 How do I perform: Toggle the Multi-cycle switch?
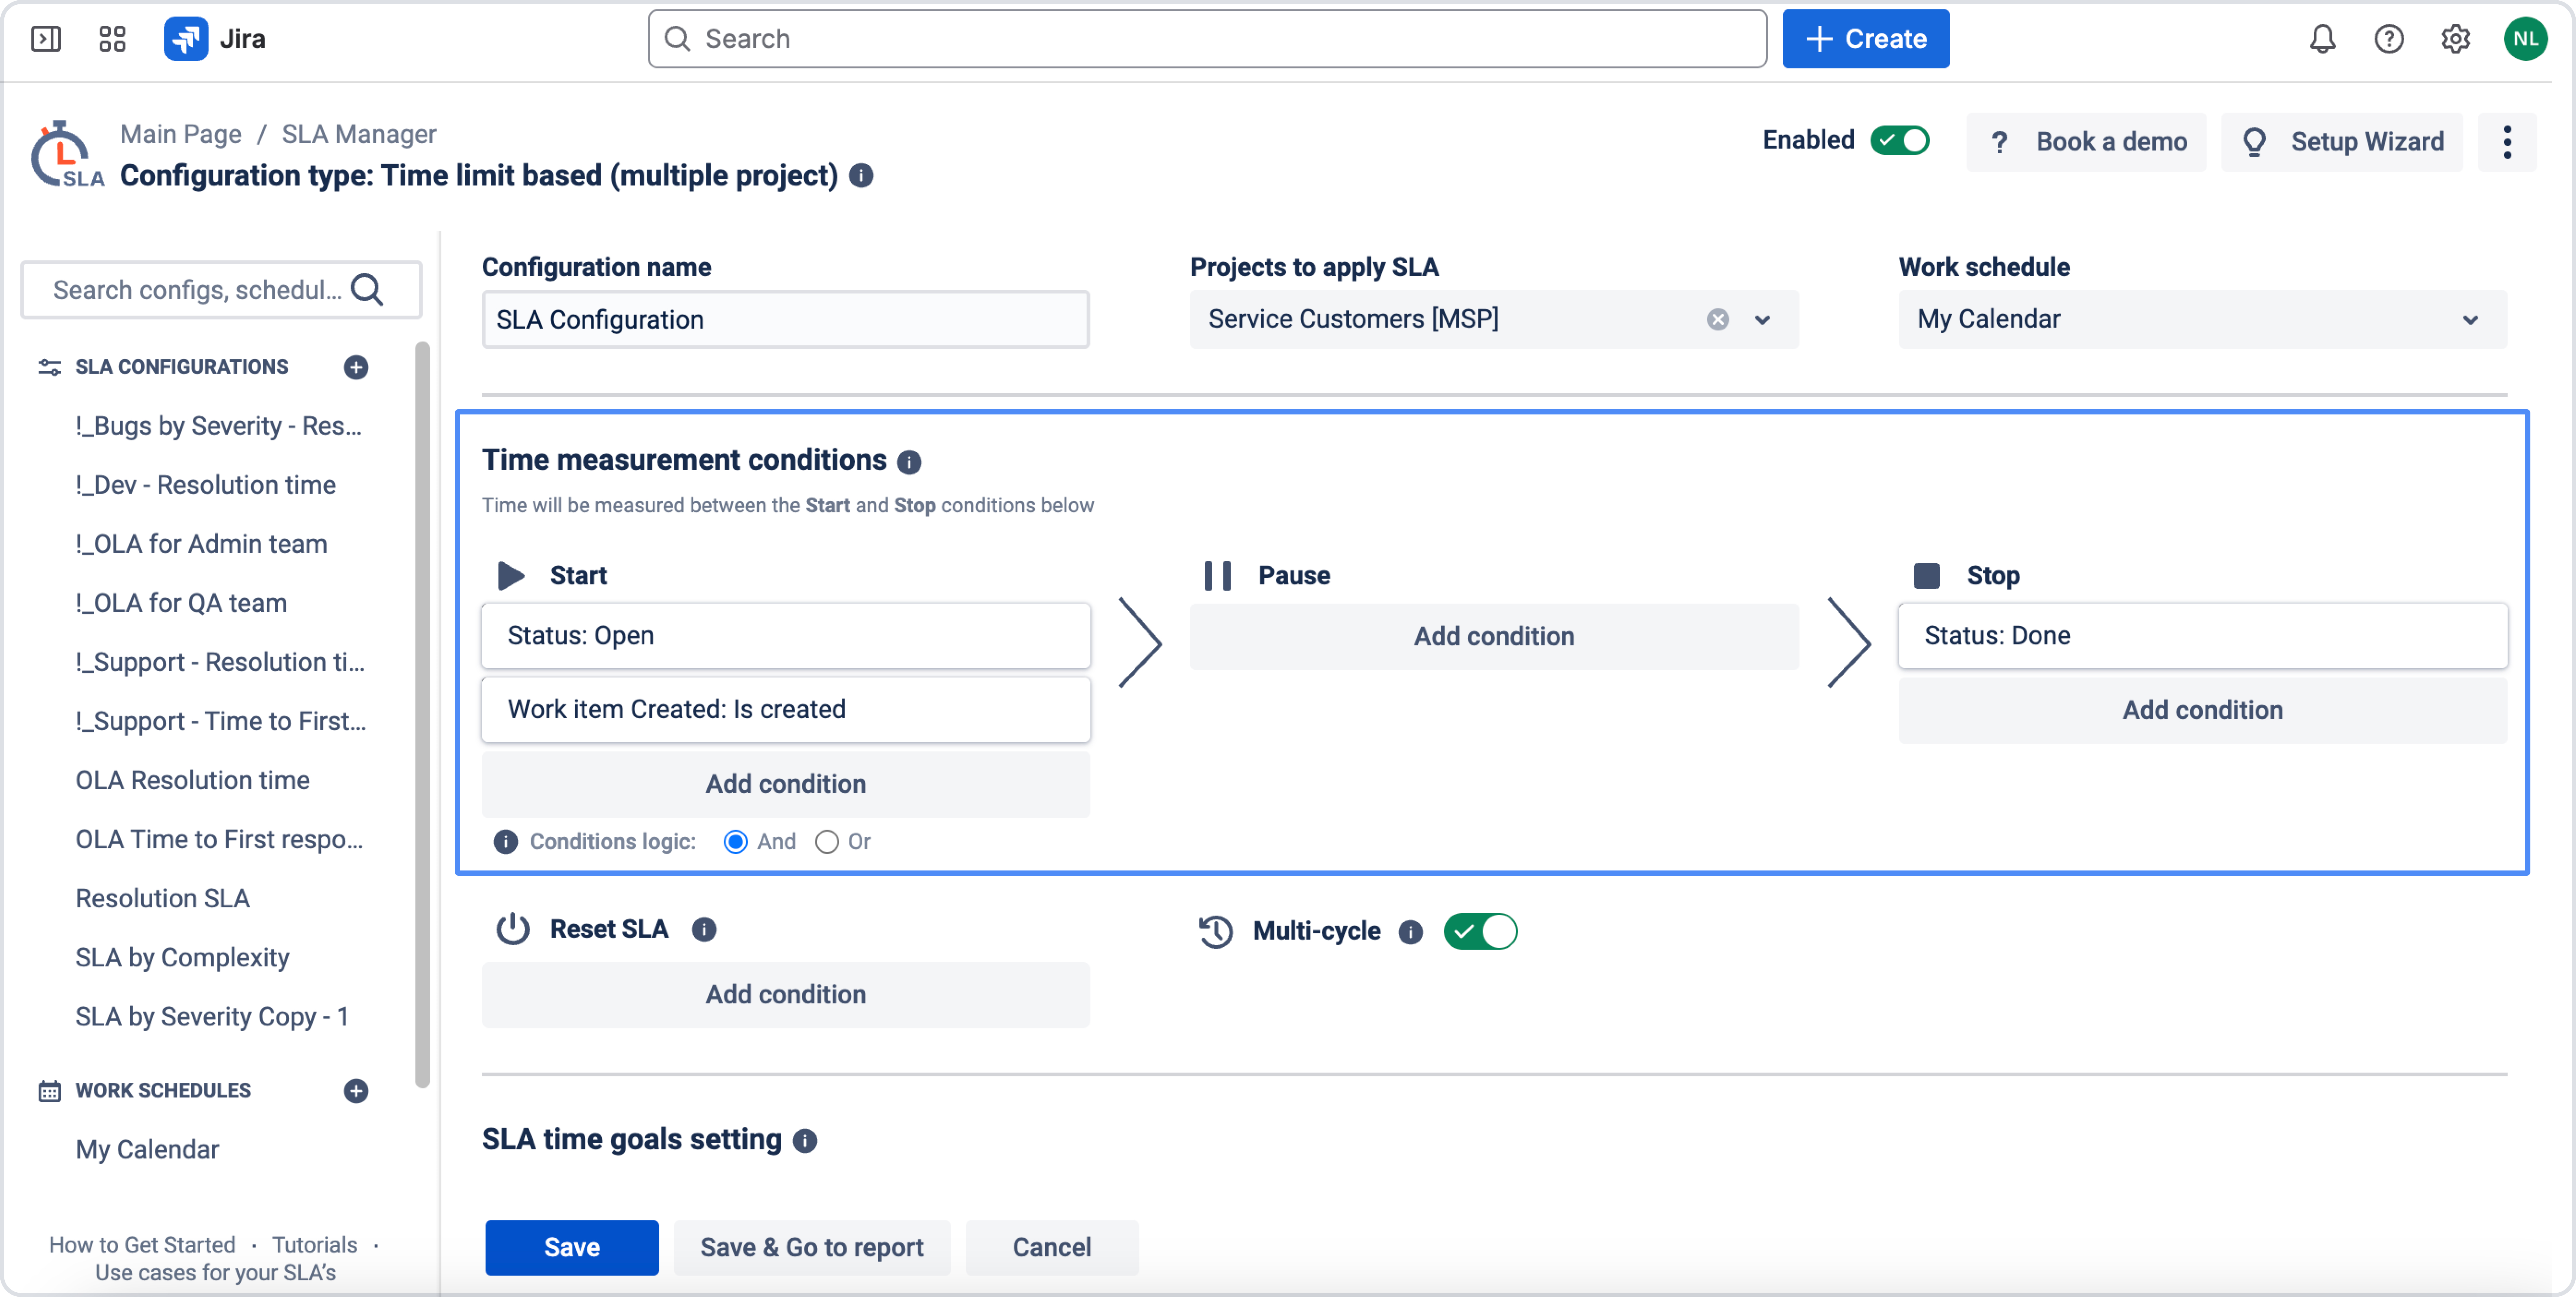(x=1480, y=931)
